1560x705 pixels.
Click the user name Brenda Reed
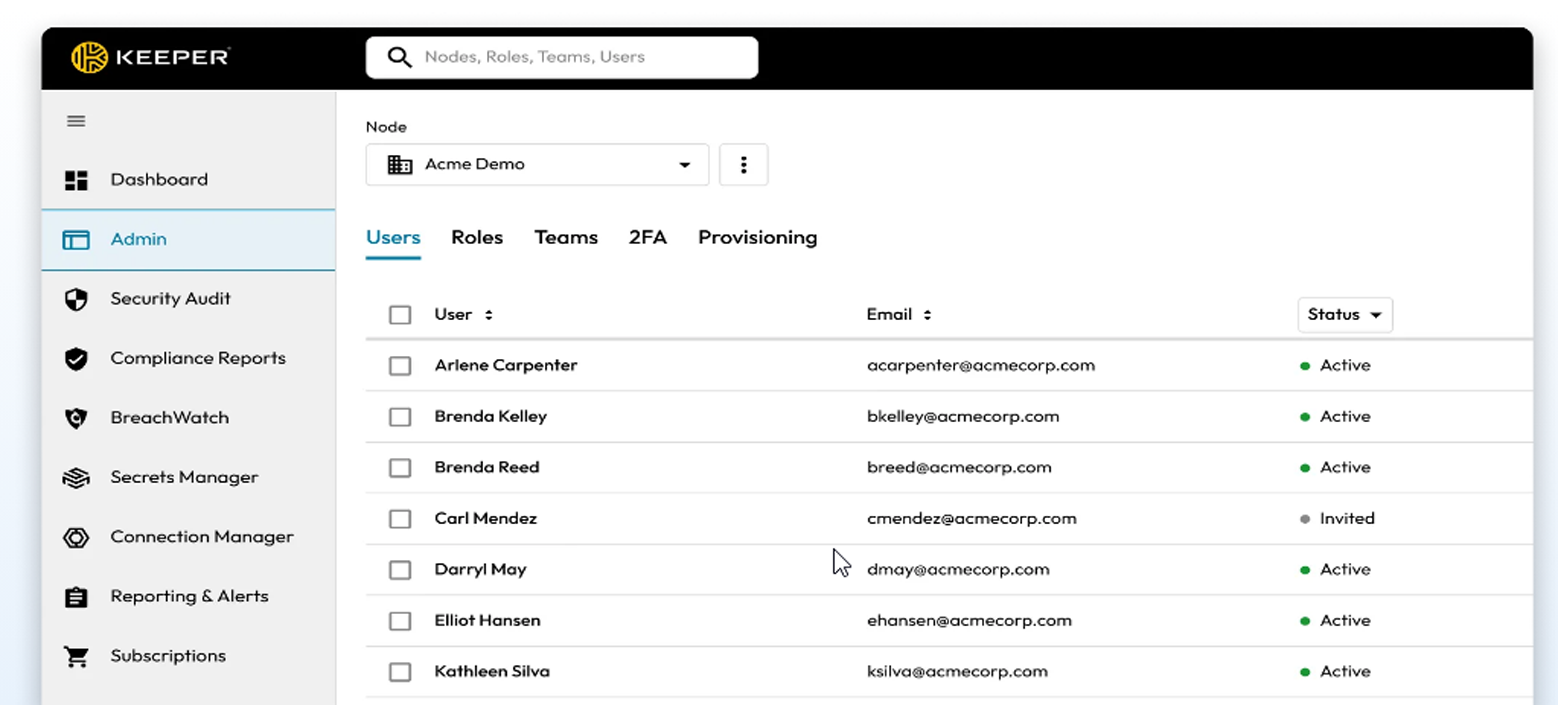pyautogui.click(x=487, y=467)
